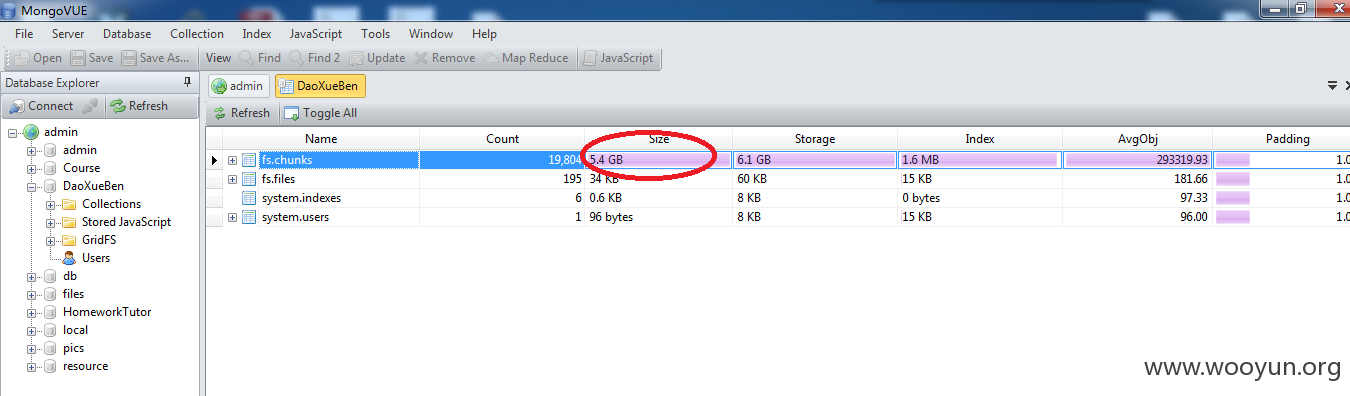Click the Find toolbar button
The height and width of the screenshot is (396, 1350).
[260, 58]
